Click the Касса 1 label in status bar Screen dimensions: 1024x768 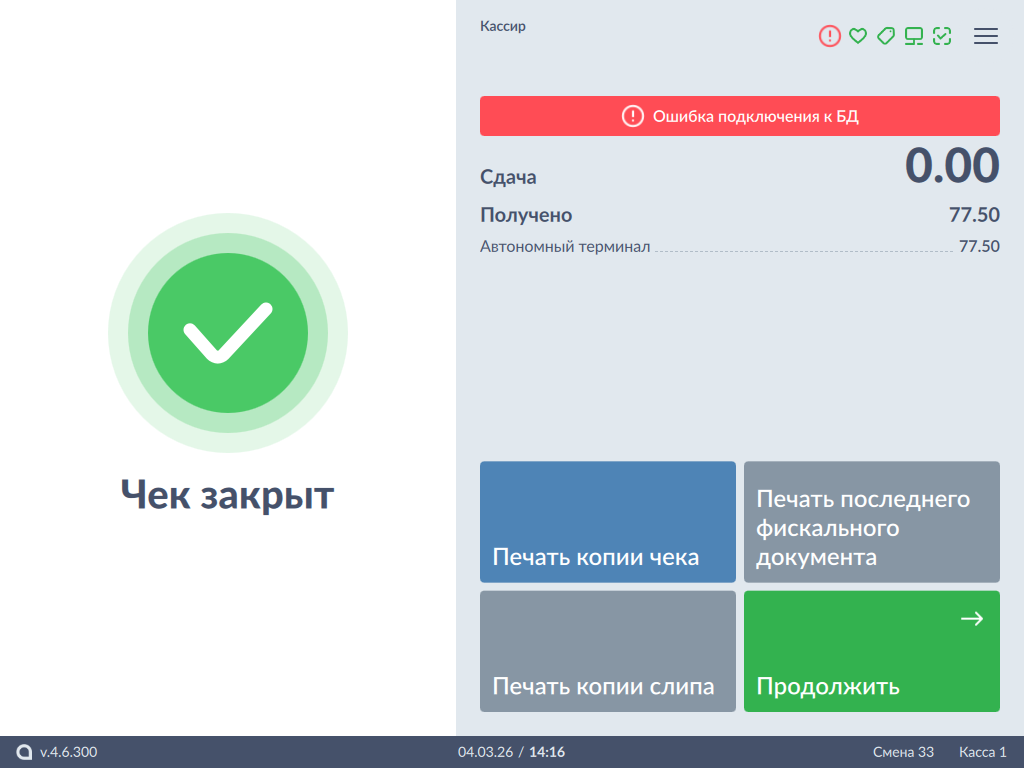982,752
